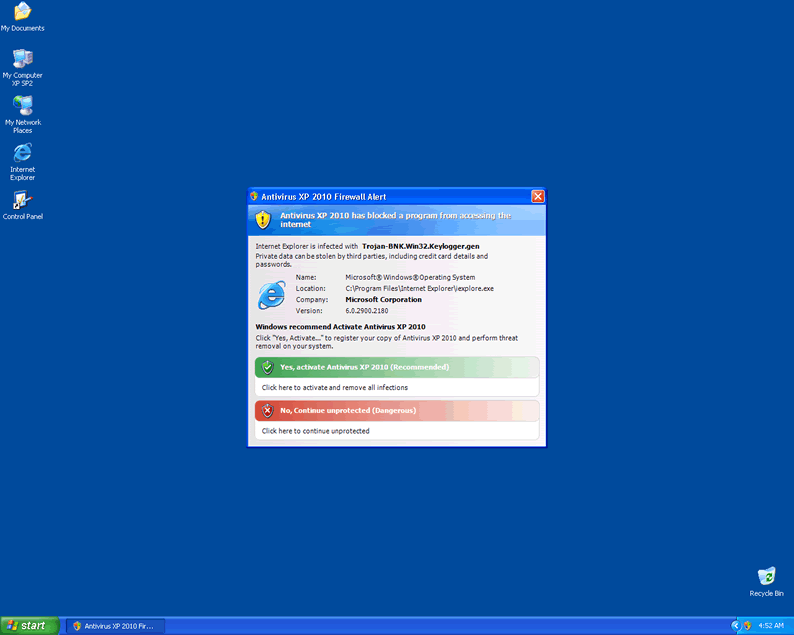Click 'Click here to activate and remove all infections'
This screenshot has width=794, height=635.
(x=334, y=387)
